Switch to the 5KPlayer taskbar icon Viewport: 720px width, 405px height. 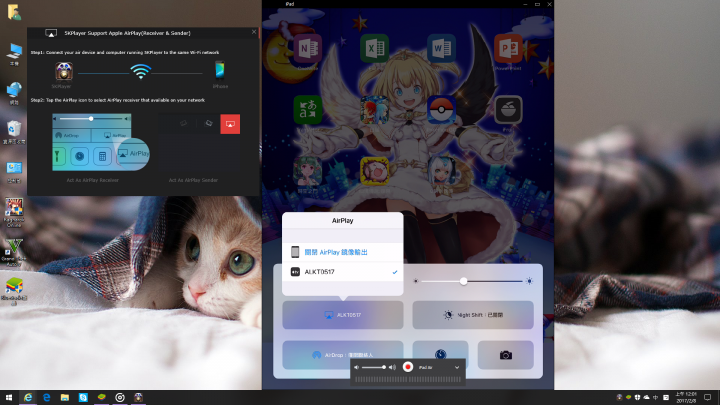point(138,398)
